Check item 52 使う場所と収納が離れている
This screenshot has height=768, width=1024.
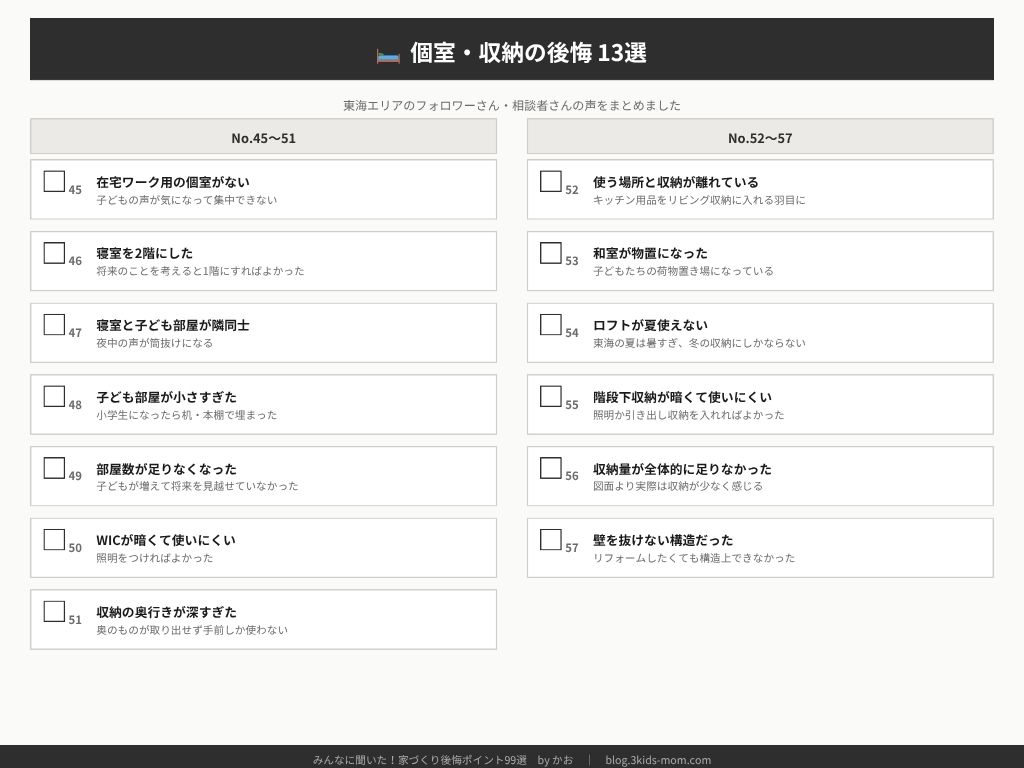(x=551, y=181)
